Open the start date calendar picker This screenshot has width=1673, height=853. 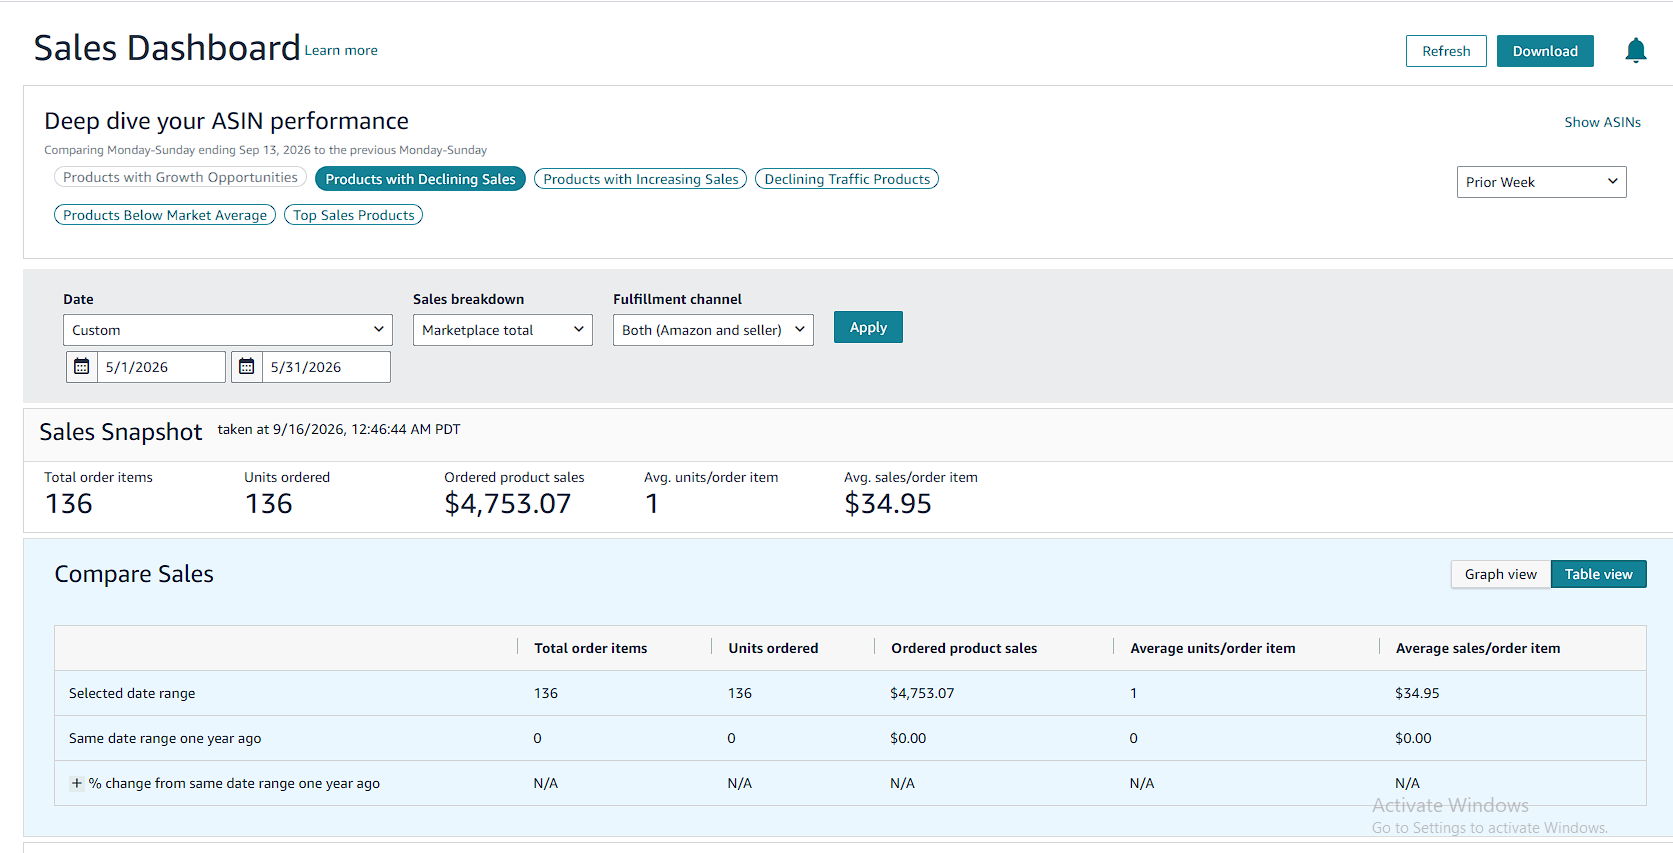tap(82, 367)
